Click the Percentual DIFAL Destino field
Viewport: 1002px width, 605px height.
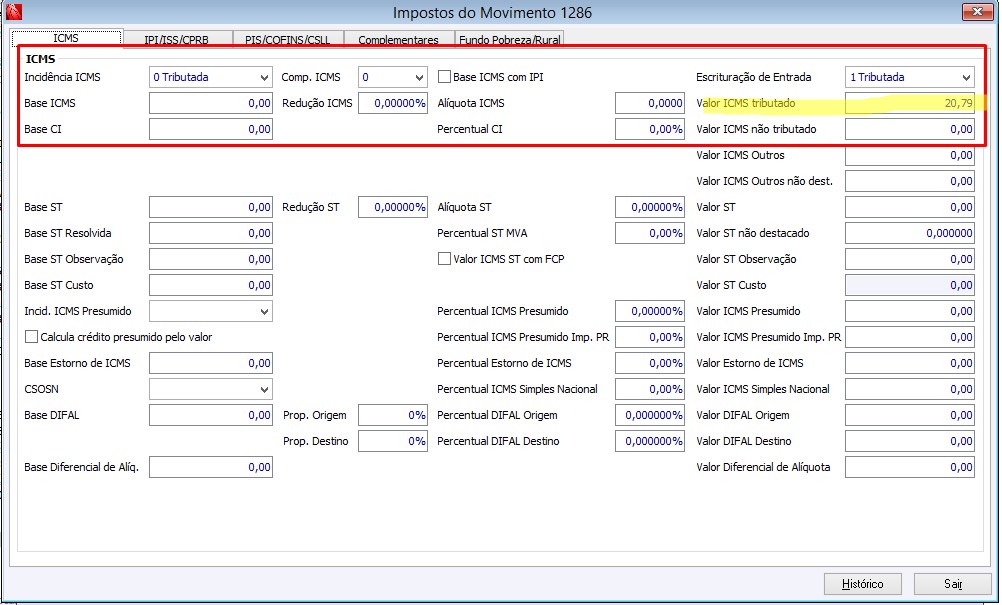click(x=650, y=441)
